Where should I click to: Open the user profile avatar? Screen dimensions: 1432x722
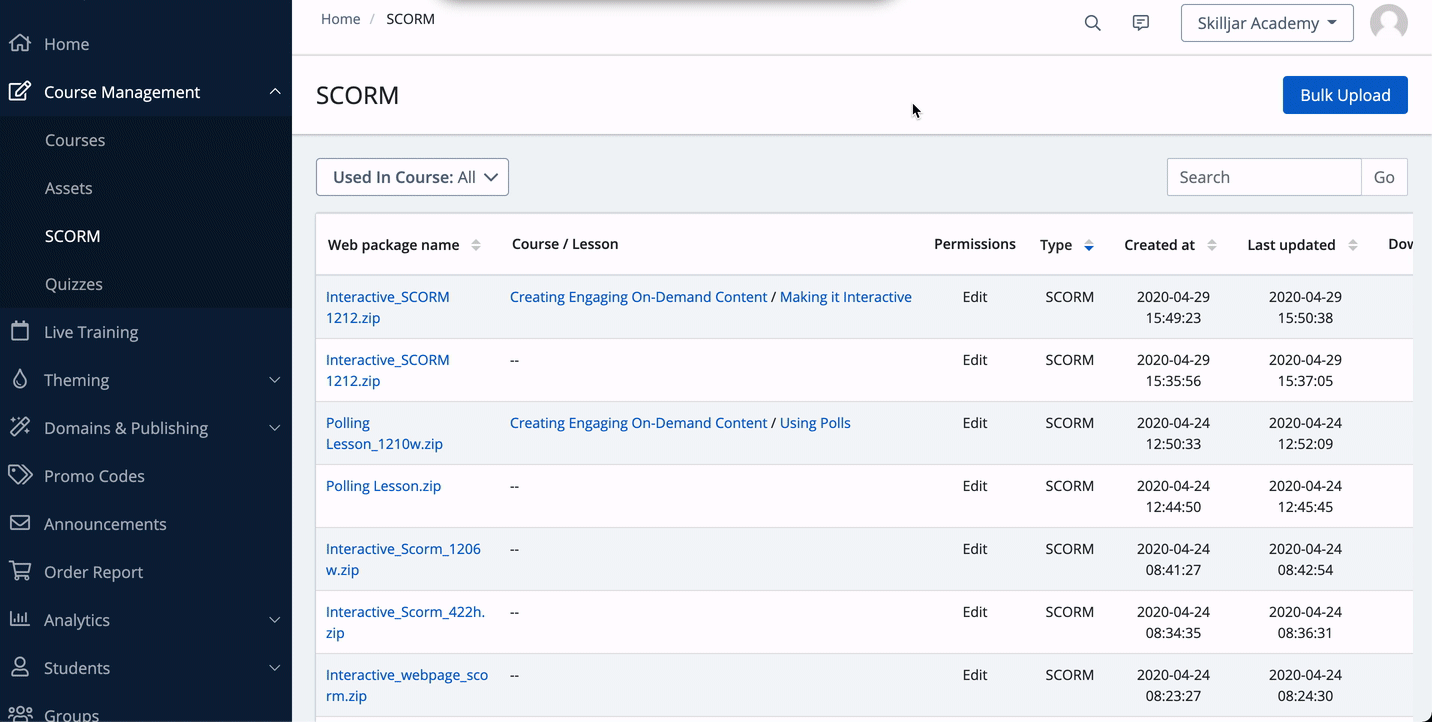coord(1388,23)
